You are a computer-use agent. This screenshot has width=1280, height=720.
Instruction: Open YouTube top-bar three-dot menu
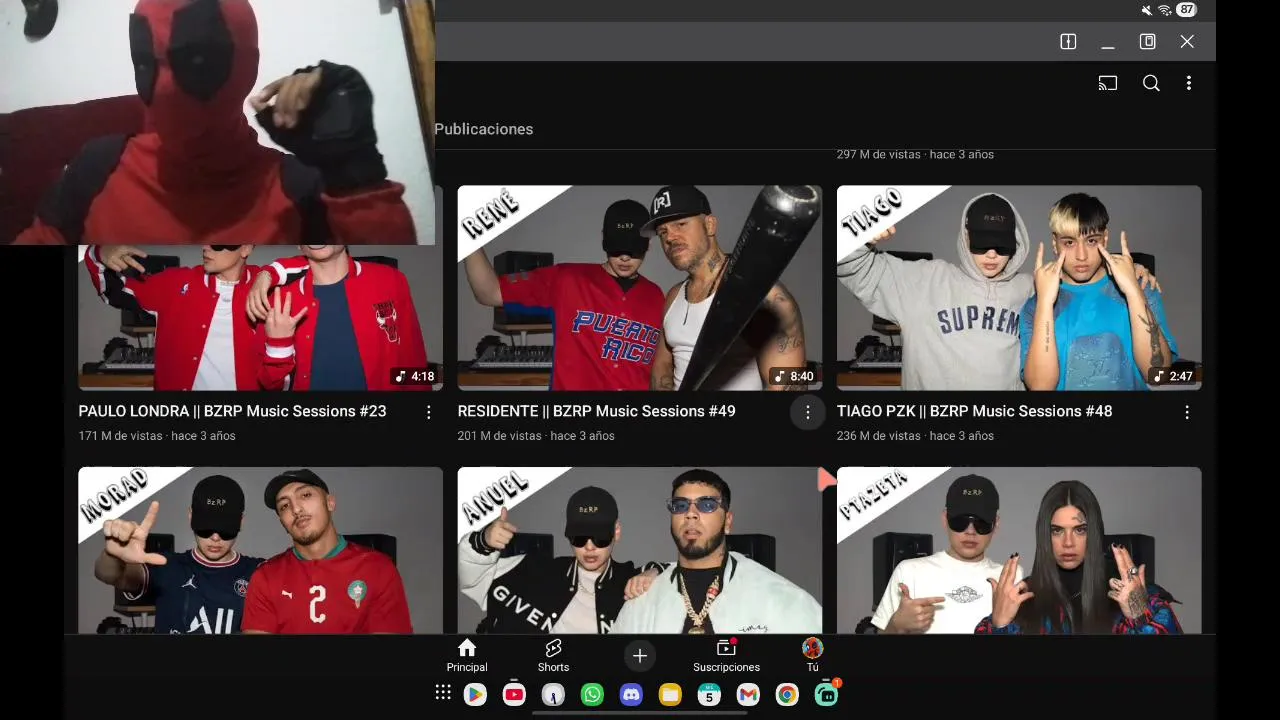[x=1189, y=83]
